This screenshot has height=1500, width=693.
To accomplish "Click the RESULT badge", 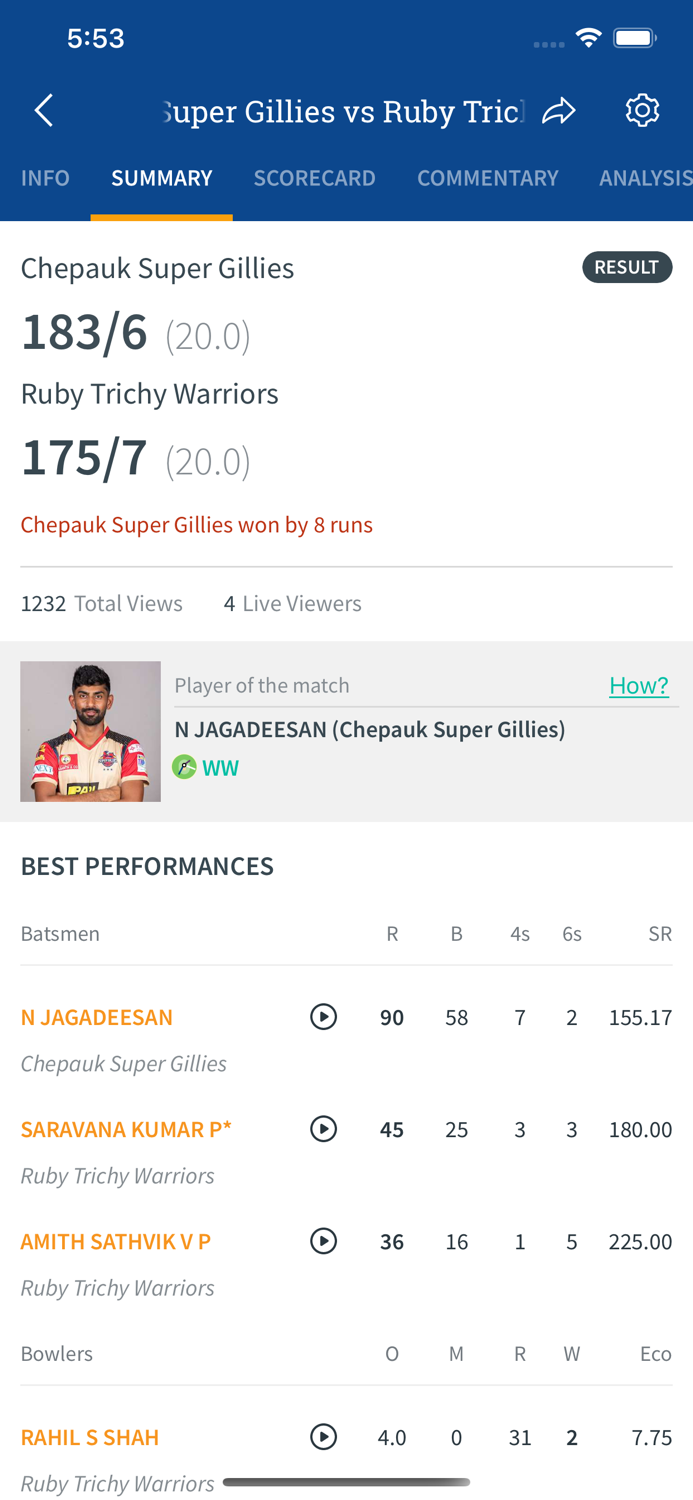I will click(x=628, y=267).
